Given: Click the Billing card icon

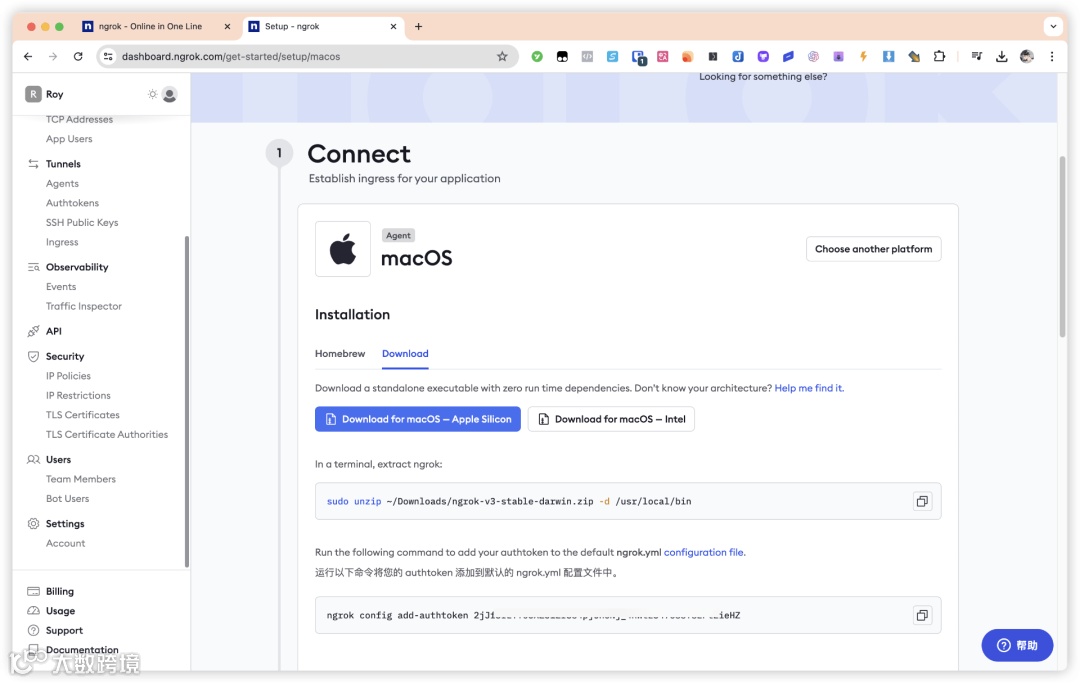Looking at the screenshot, I should point(34,592).
